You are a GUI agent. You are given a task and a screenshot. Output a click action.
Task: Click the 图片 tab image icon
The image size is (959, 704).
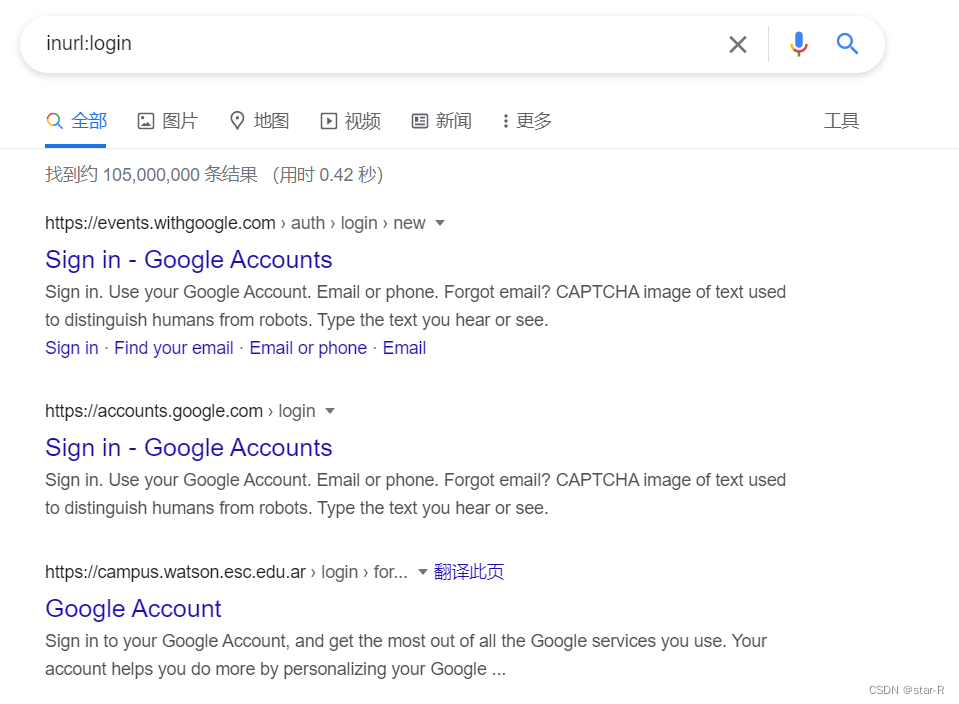pos(146,121)
